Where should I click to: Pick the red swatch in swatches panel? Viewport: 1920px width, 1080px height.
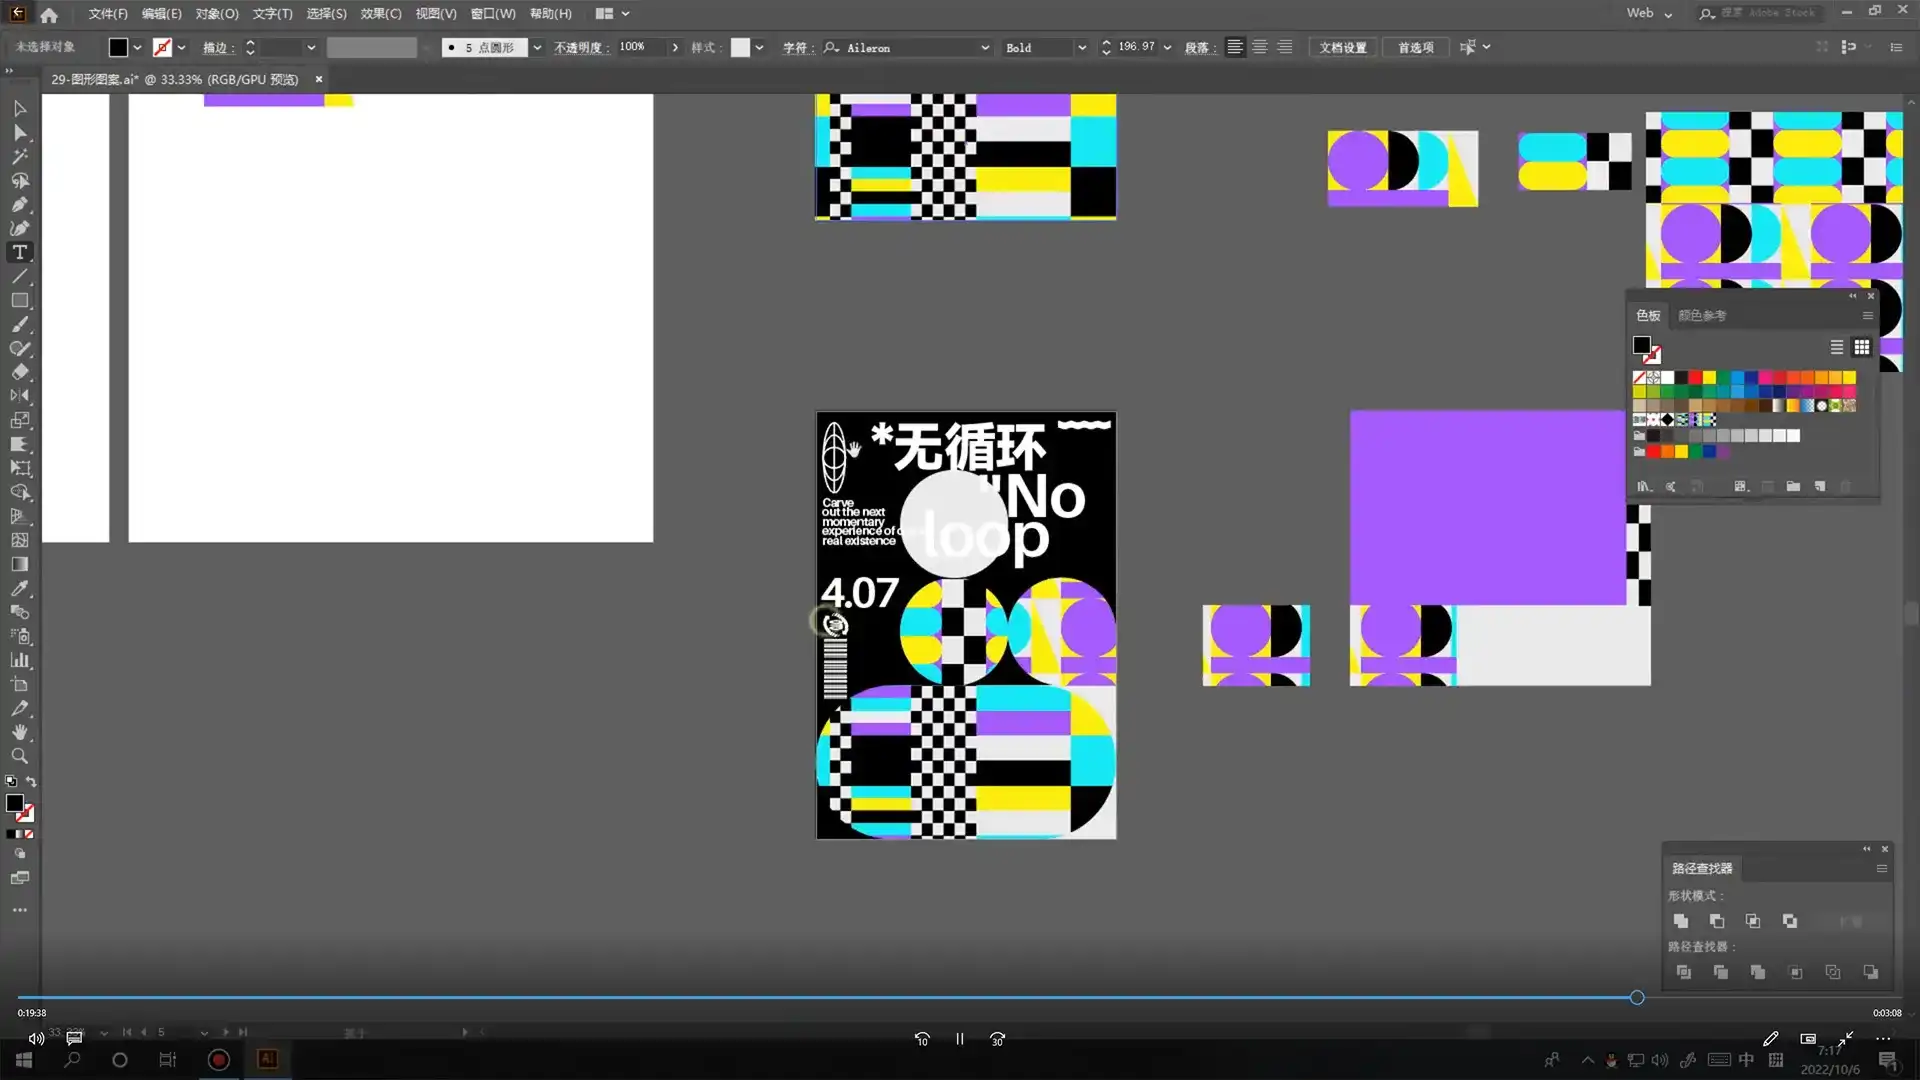pyautogui.click(x=1695, y=378)
